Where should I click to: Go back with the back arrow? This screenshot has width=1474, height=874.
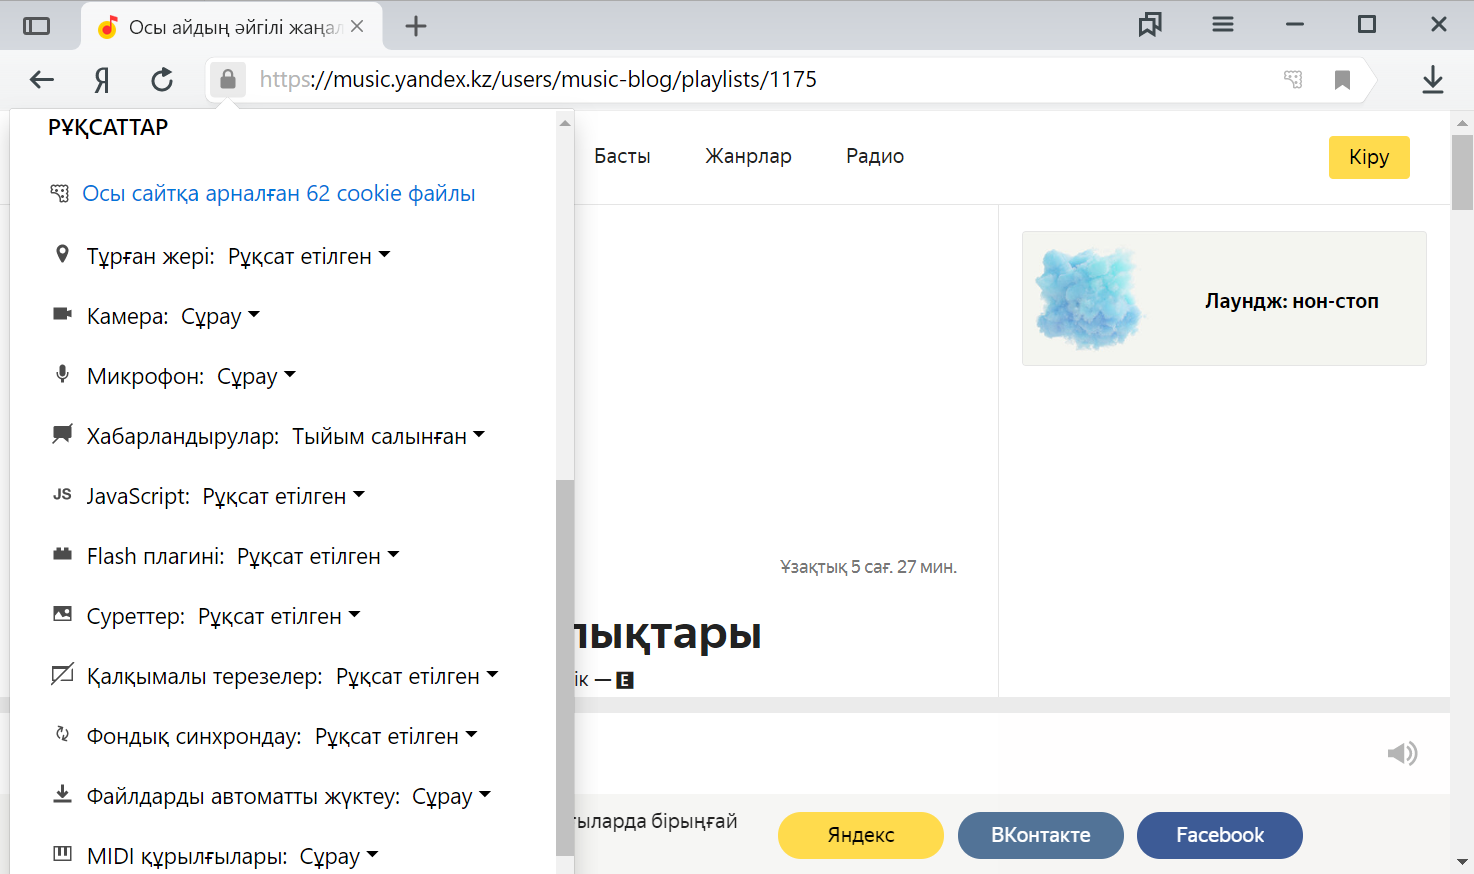tap(42, 80)
